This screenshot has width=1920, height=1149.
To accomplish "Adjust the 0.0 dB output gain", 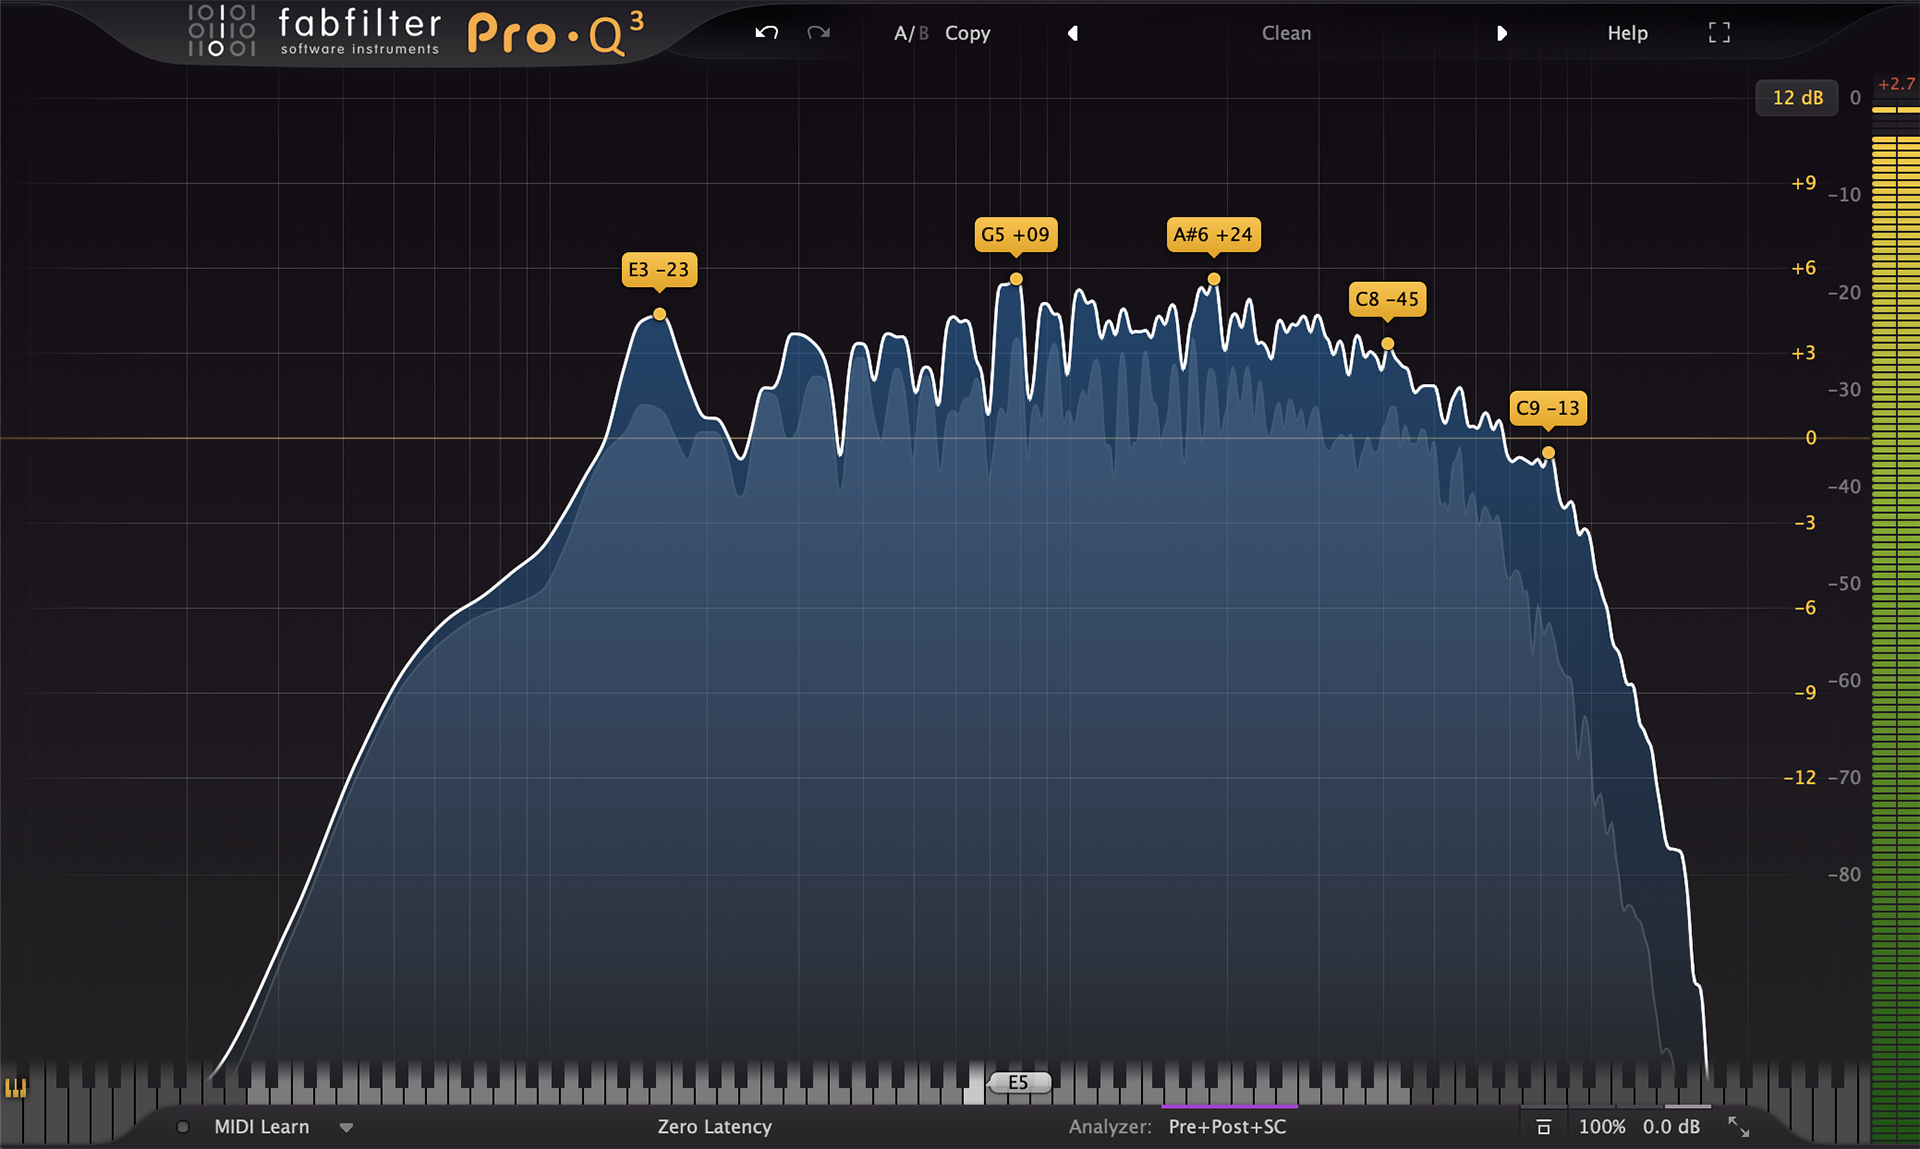I will 1671,1127.
